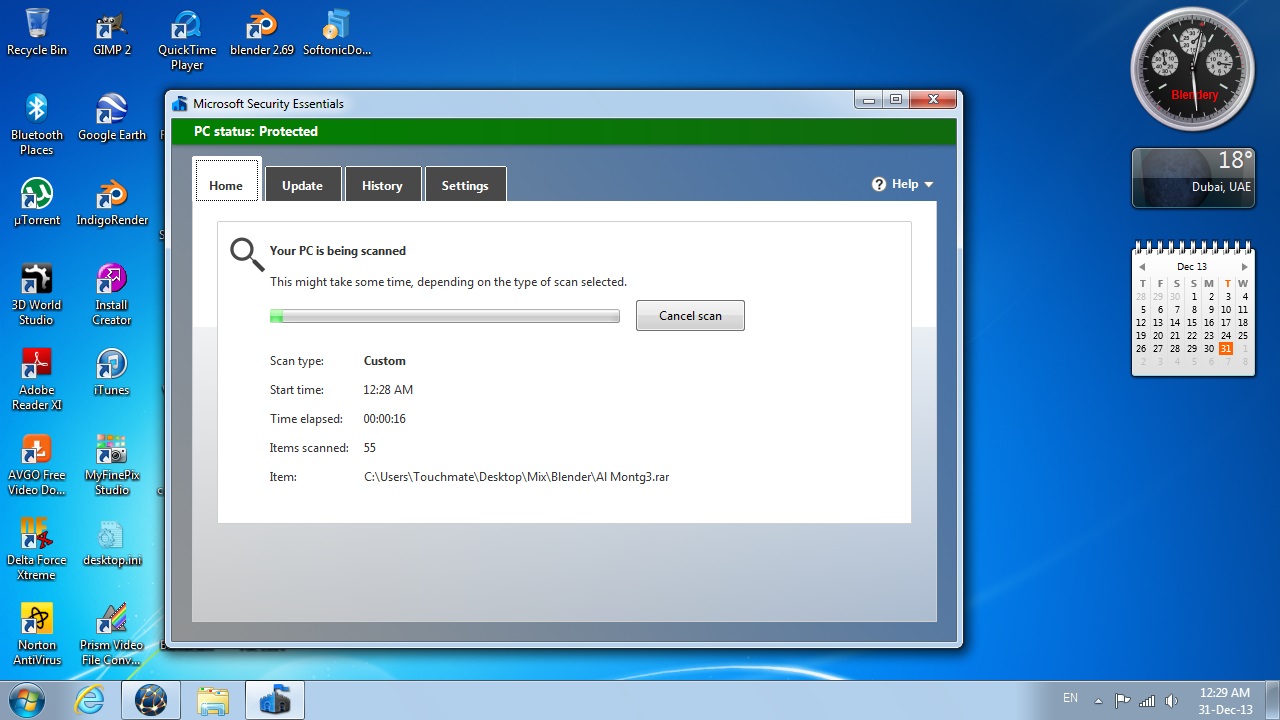This screenshot has width=1280, height=720.
Task: Click the Action Center flag tray icon
Action: [x=1122, y=700]
